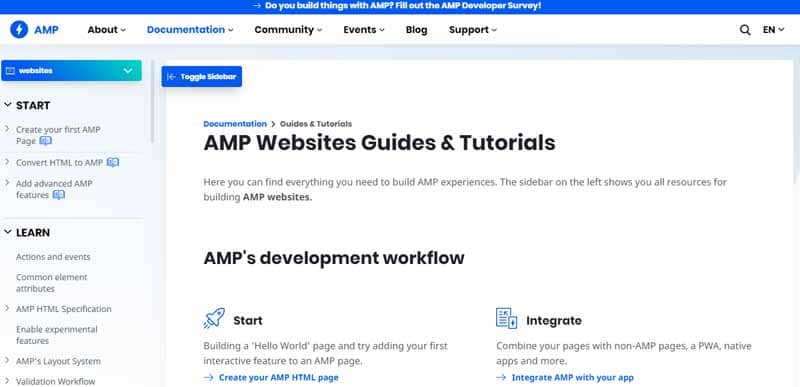Image resolution: width=800 pixels, height=387 pixels.
Task: Expand Create your first AMP Page item
Action: tap(7, 128)
